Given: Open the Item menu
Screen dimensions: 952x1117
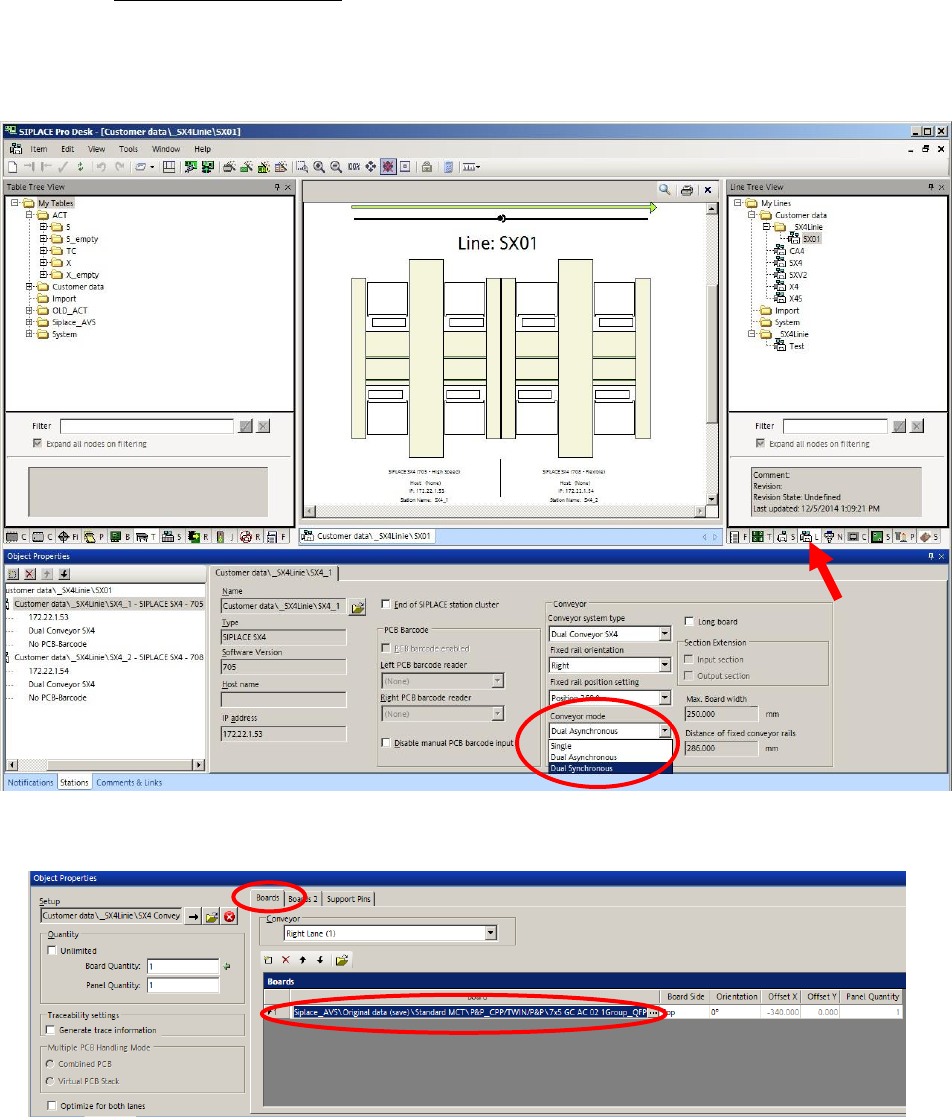Looking at the screenshot, I should 38,149.
